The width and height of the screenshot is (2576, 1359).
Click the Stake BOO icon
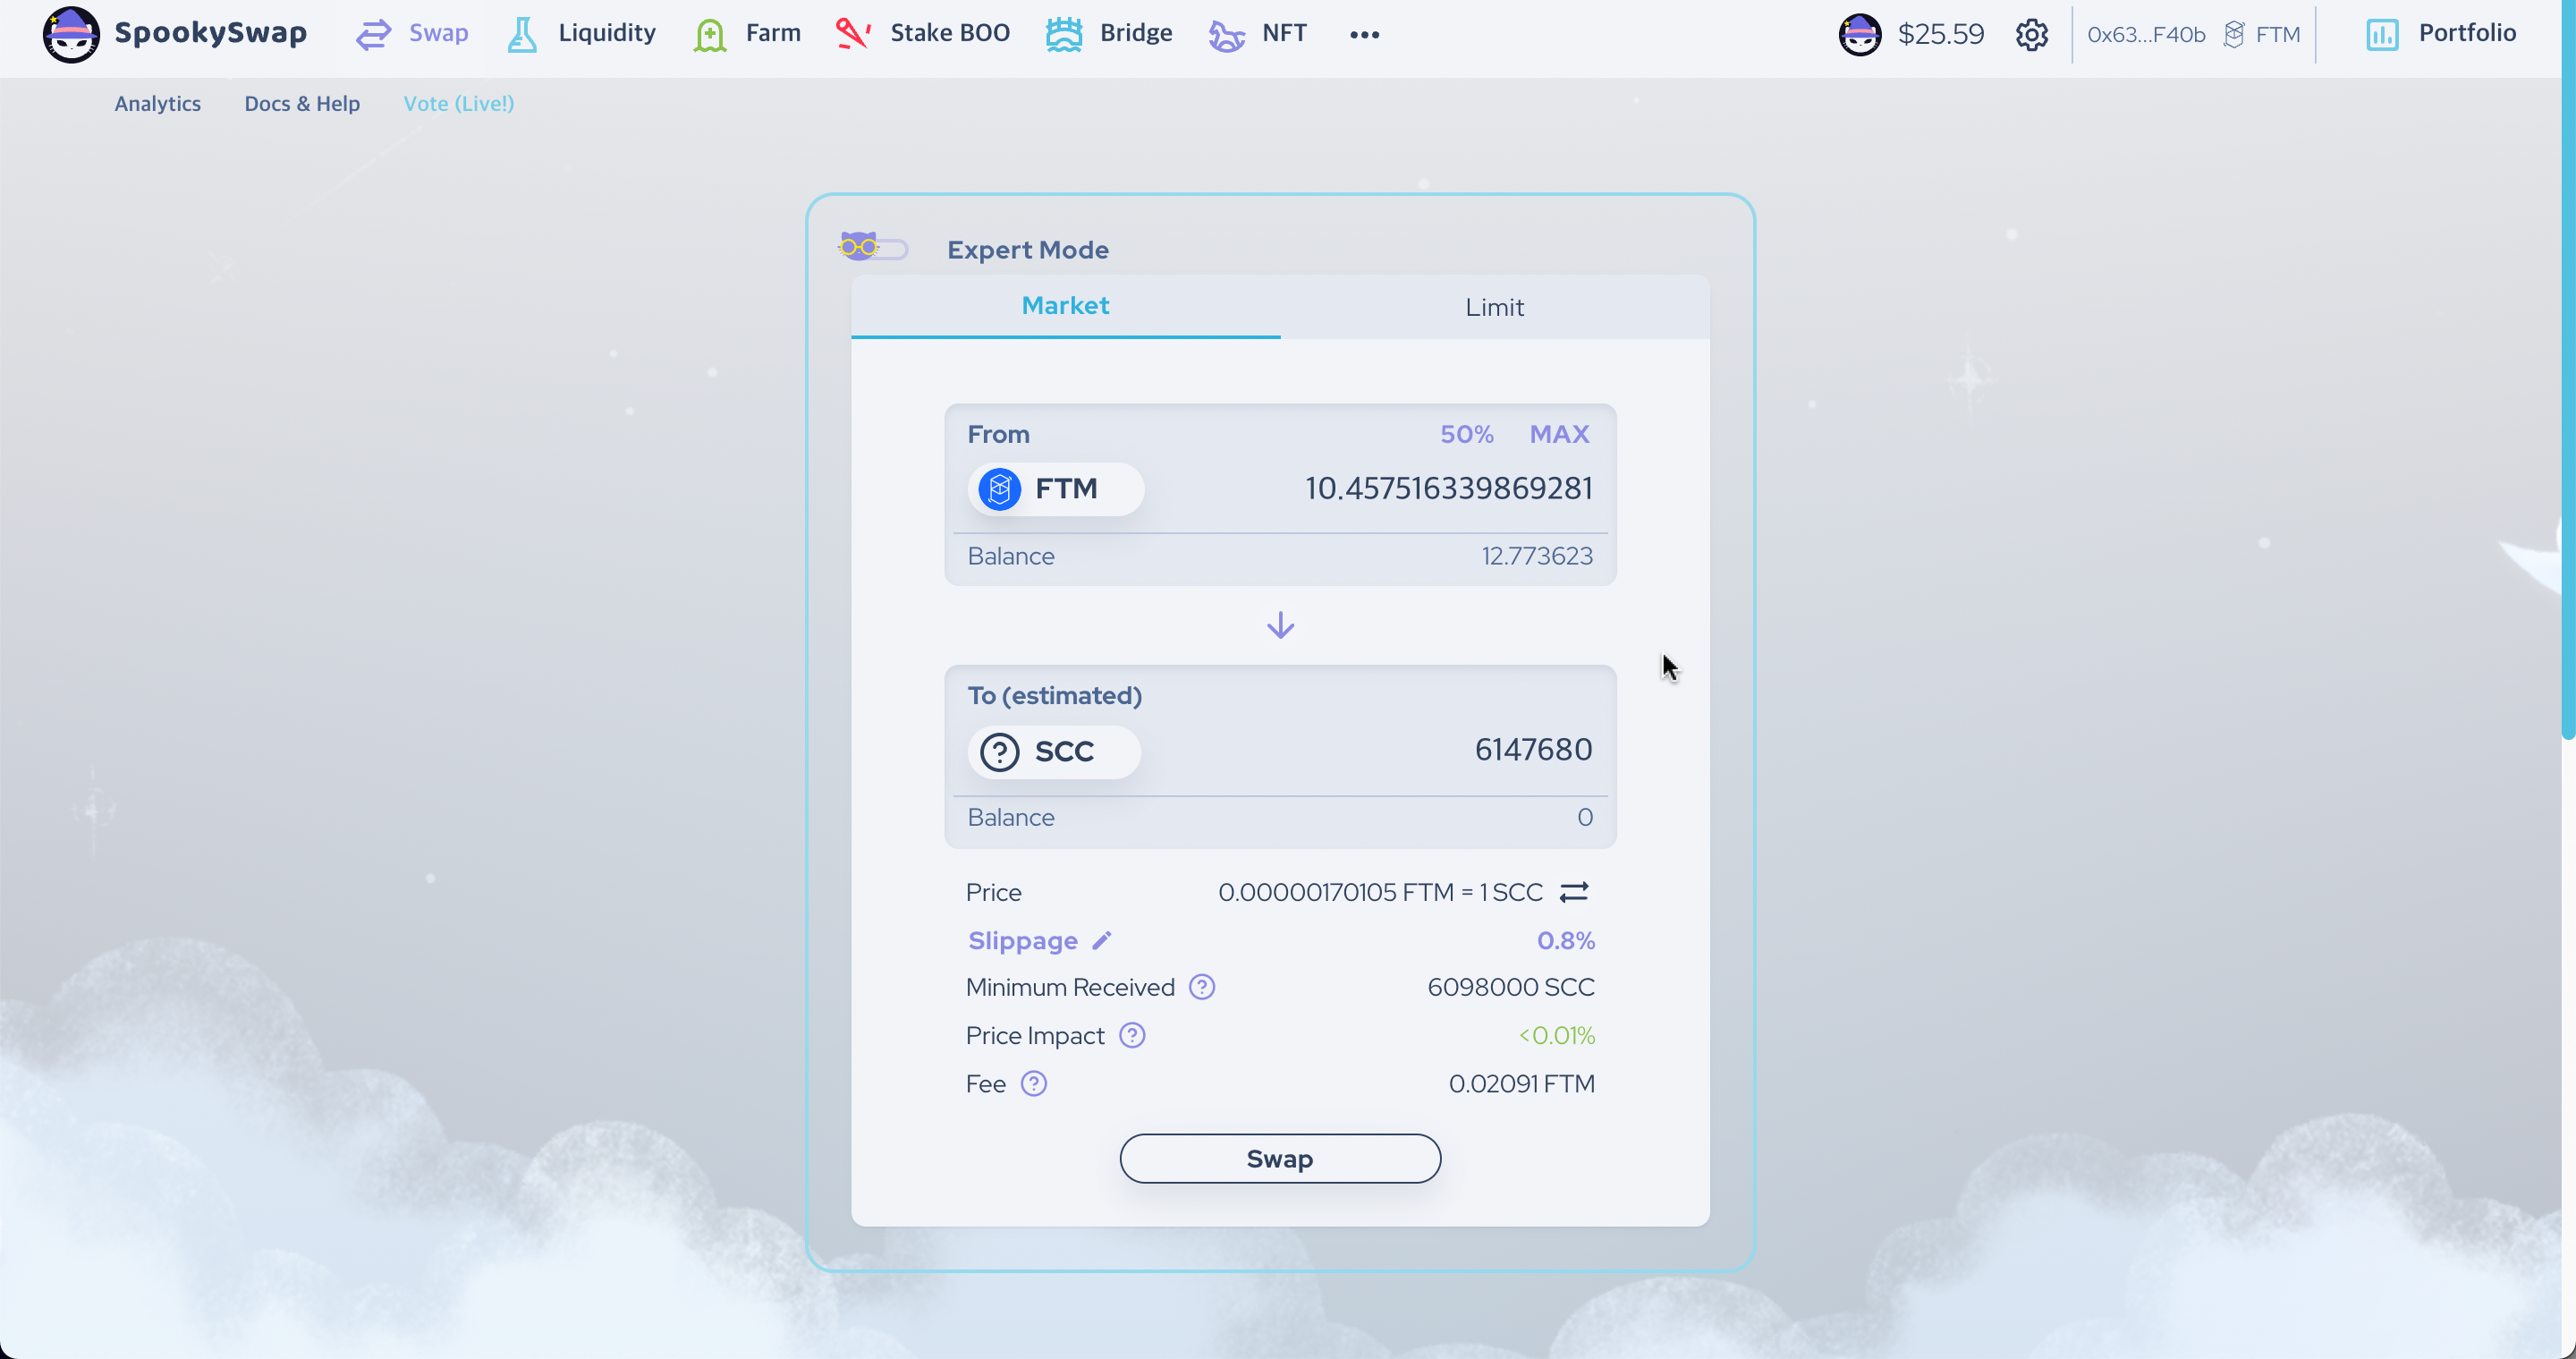[x=852, y=34]
